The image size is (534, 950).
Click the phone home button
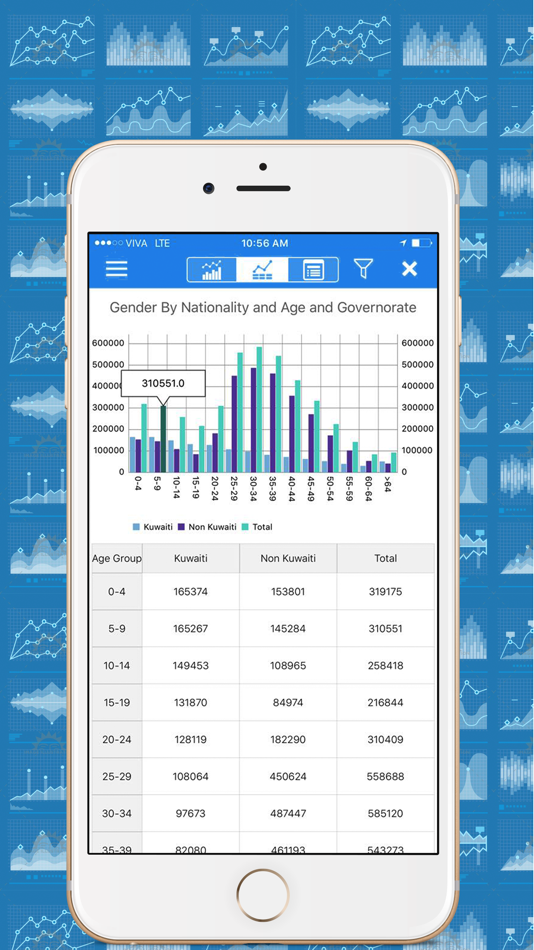262,895
